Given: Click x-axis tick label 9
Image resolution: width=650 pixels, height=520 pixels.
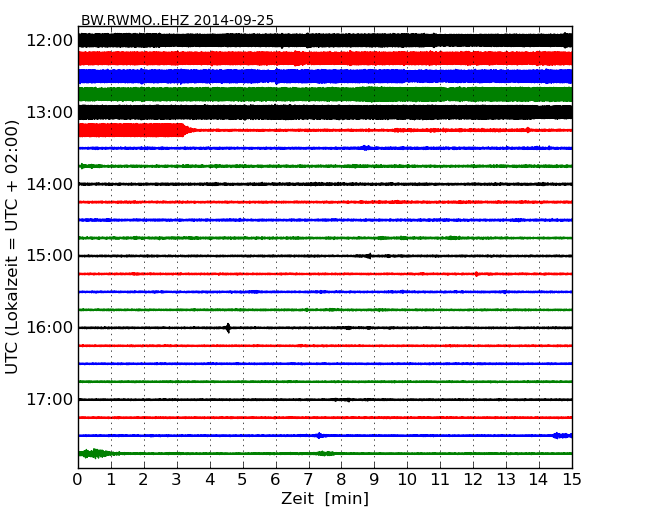Looking at the screenshot, I should point(374,480).
